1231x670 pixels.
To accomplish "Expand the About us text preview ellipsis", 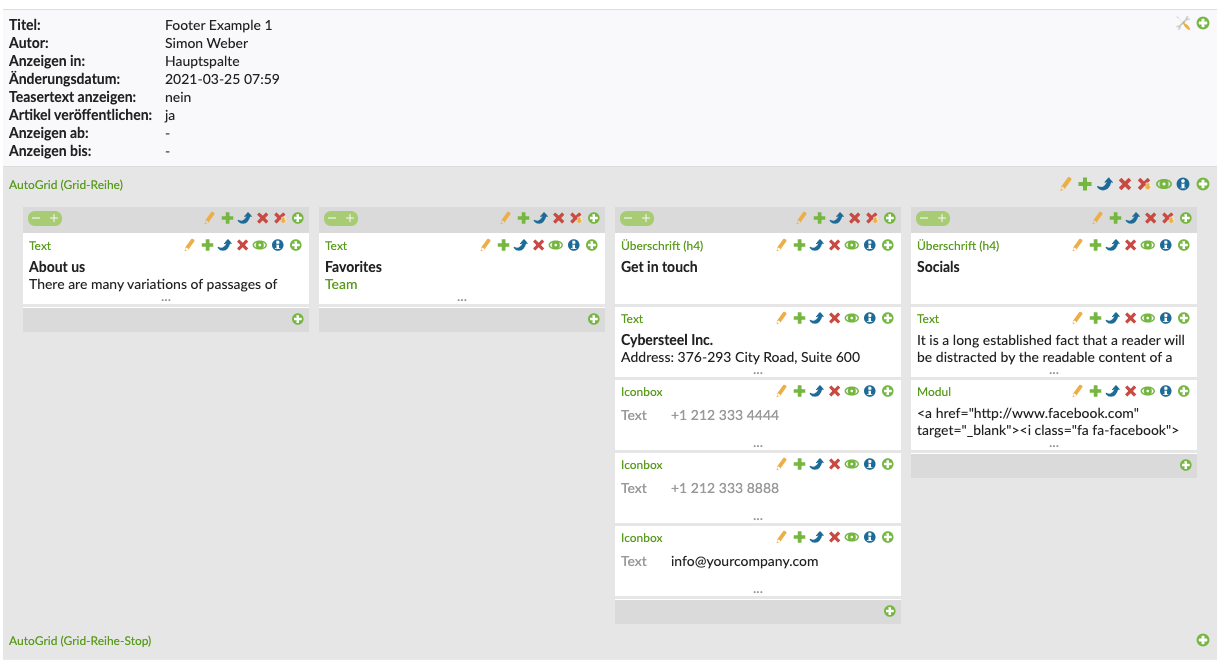I will [166, 298].
